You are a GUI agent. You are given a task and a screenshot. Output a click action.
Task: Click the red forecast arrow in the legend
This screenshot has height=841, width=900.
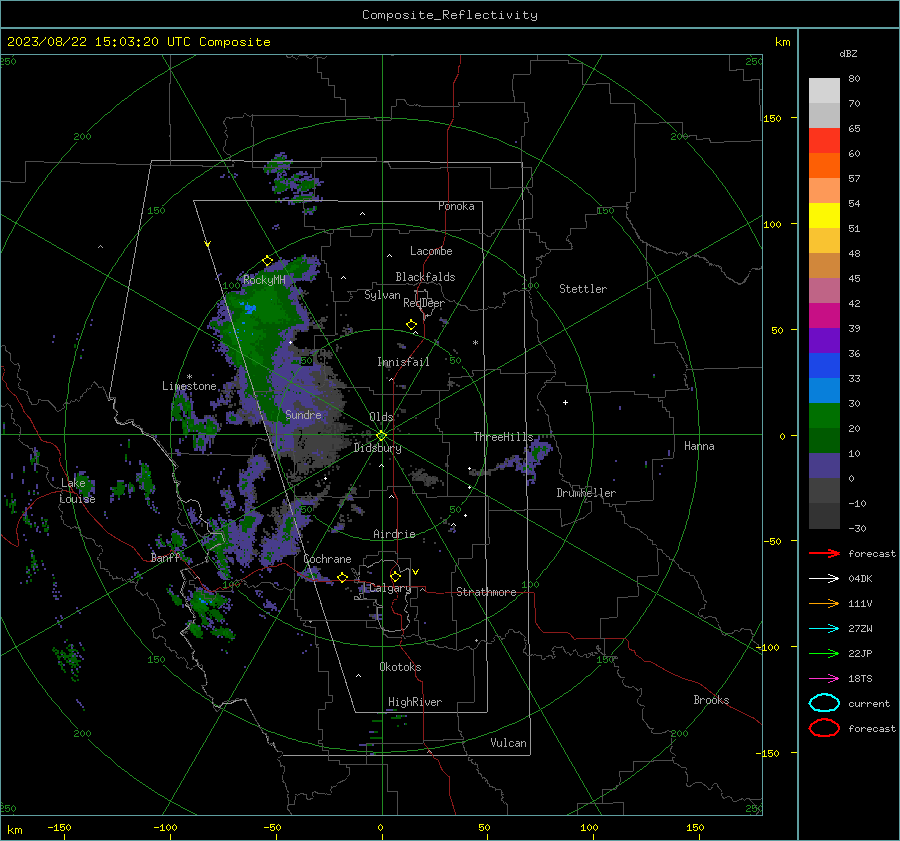point(824,553)
